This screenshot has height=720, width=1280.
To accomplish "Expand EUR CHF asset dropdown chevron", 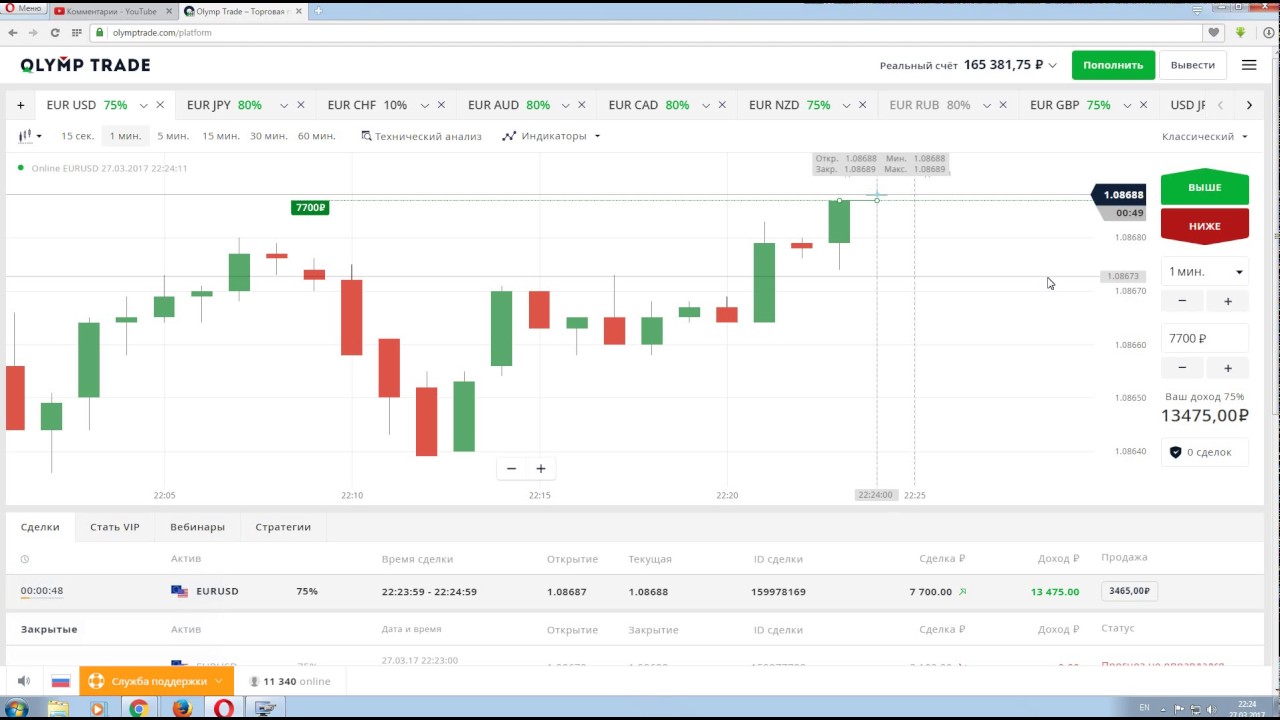I will point(425,105).
